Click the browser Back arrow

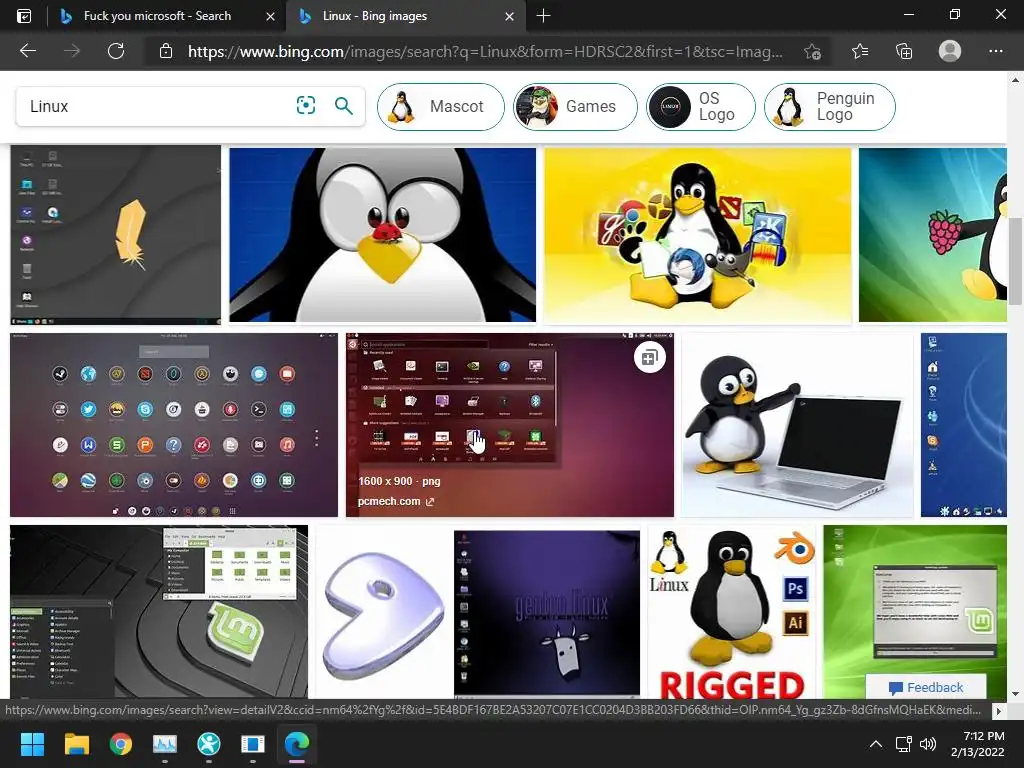tap(27, 51)
